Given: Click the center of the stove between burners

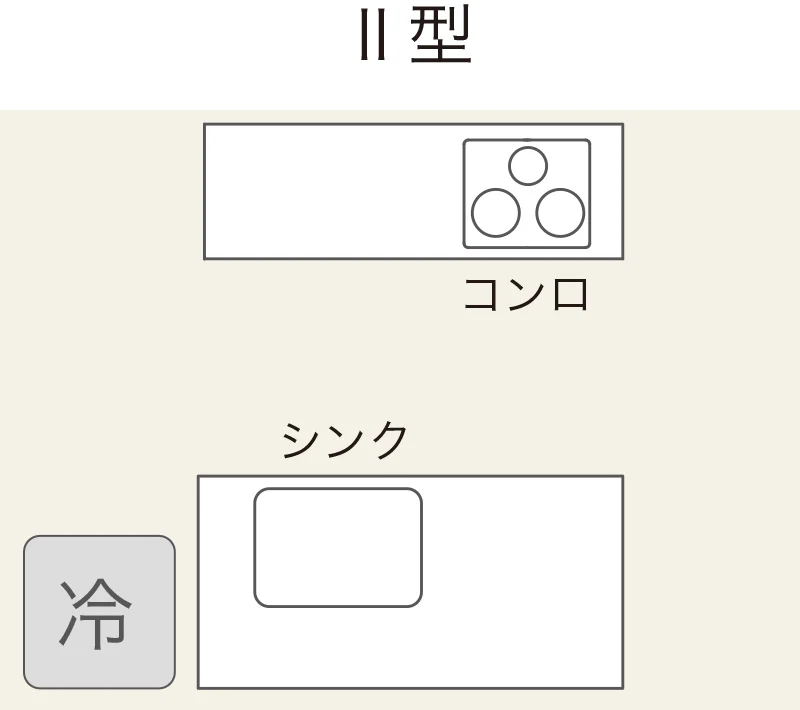Looking at the screenshot, I should click(527, 196).
